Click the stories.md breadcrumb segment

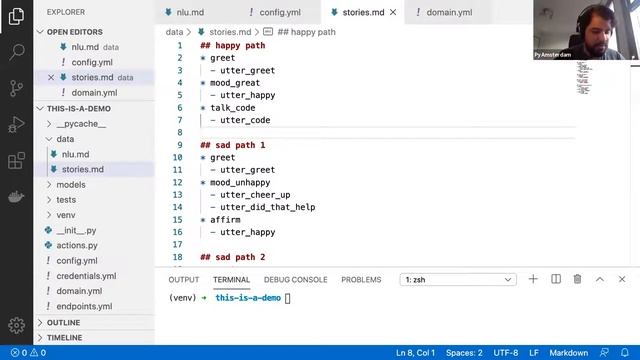coord(230,32)
